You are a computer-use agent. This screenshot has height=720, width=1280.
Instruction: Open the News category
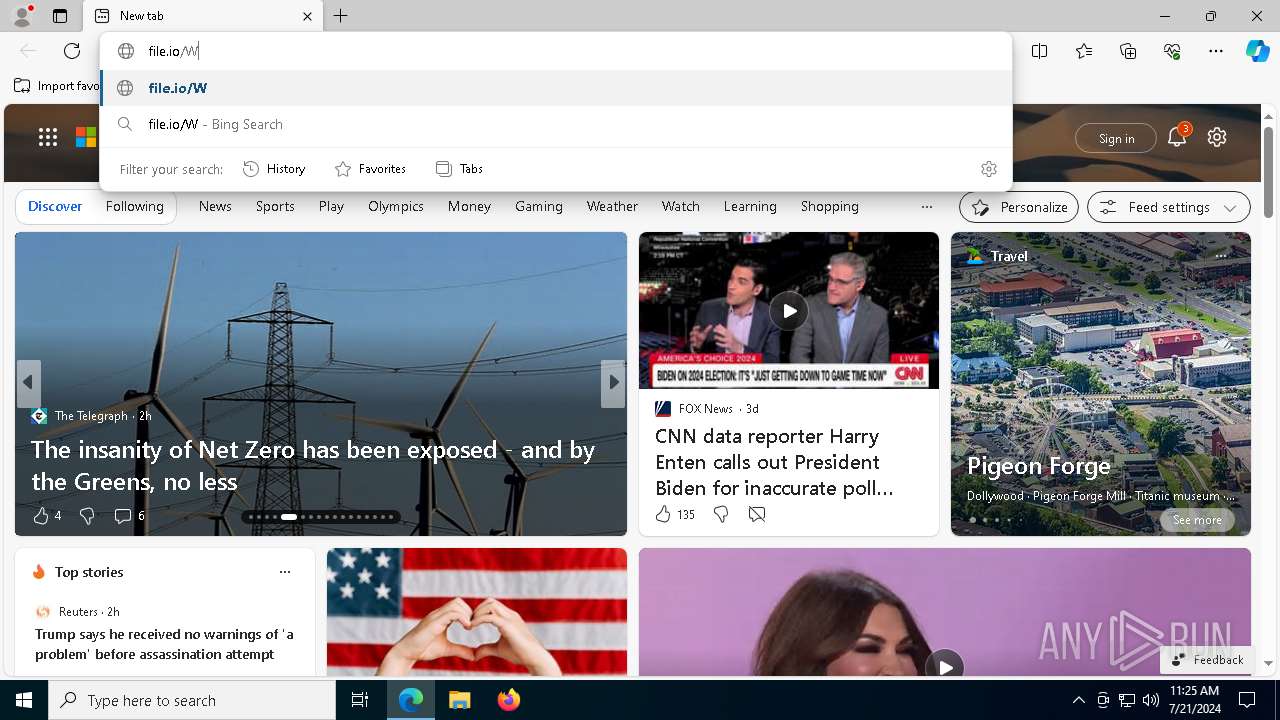[x=215, y=206]
